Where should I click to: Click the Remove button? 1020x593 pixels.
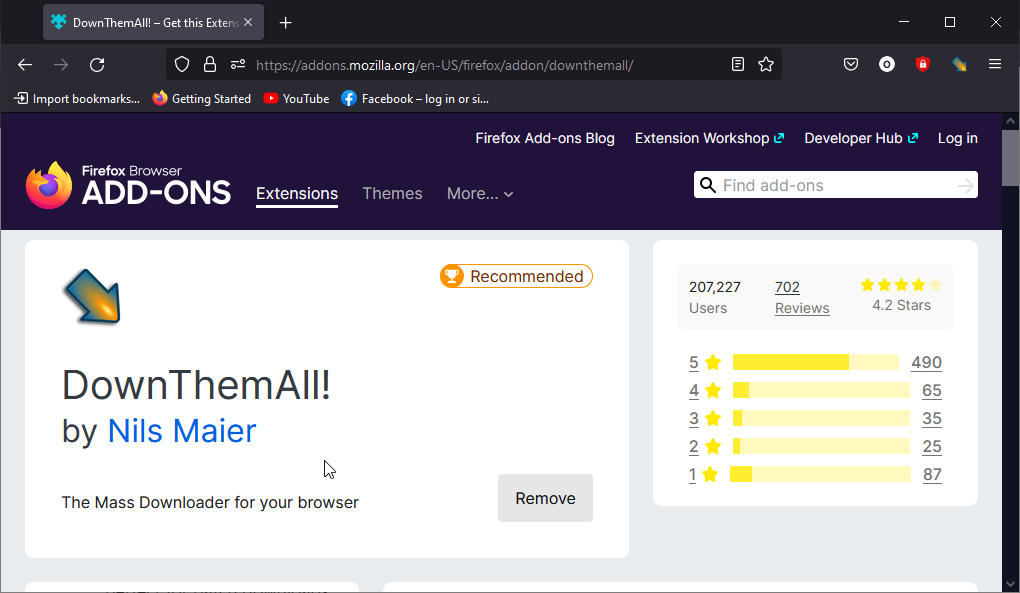(545, 498)
